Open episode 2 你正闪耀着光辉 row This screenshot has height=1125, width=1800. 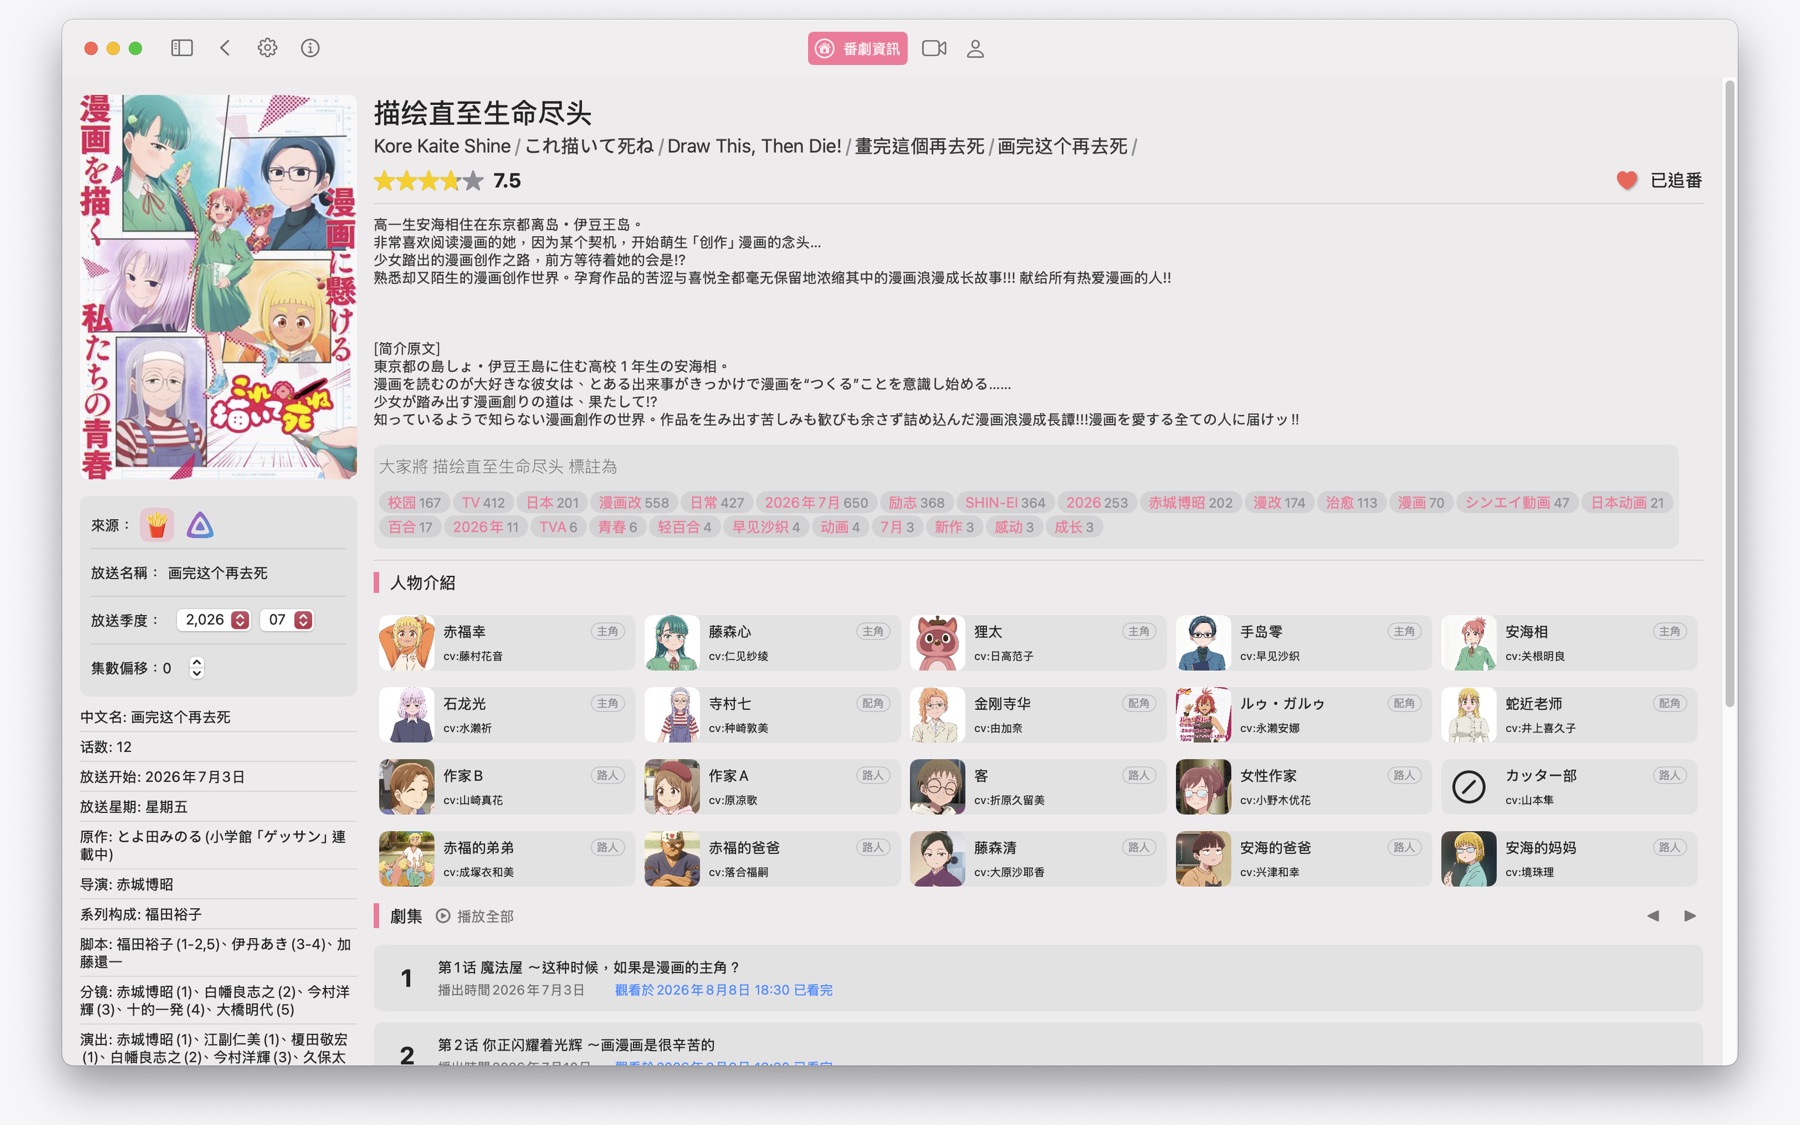(x=1038, y=1044)
